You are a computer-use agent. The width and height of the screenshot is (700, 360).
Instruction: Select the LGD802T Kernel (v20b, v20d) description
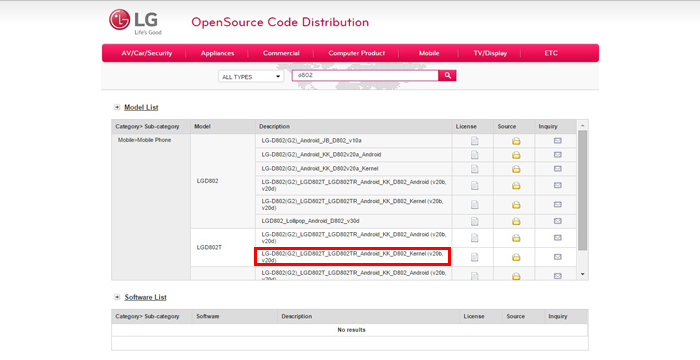tap(353, 257)
